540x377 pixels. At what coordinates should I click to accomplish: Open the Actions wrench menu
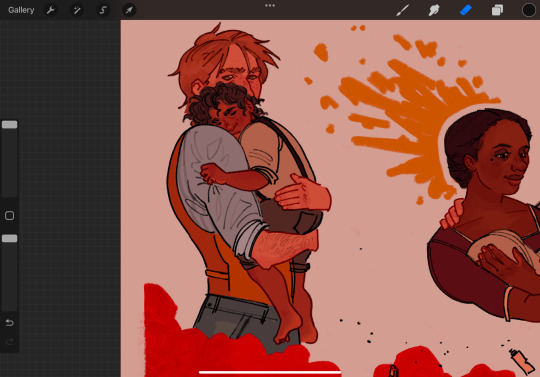point(50,10)
